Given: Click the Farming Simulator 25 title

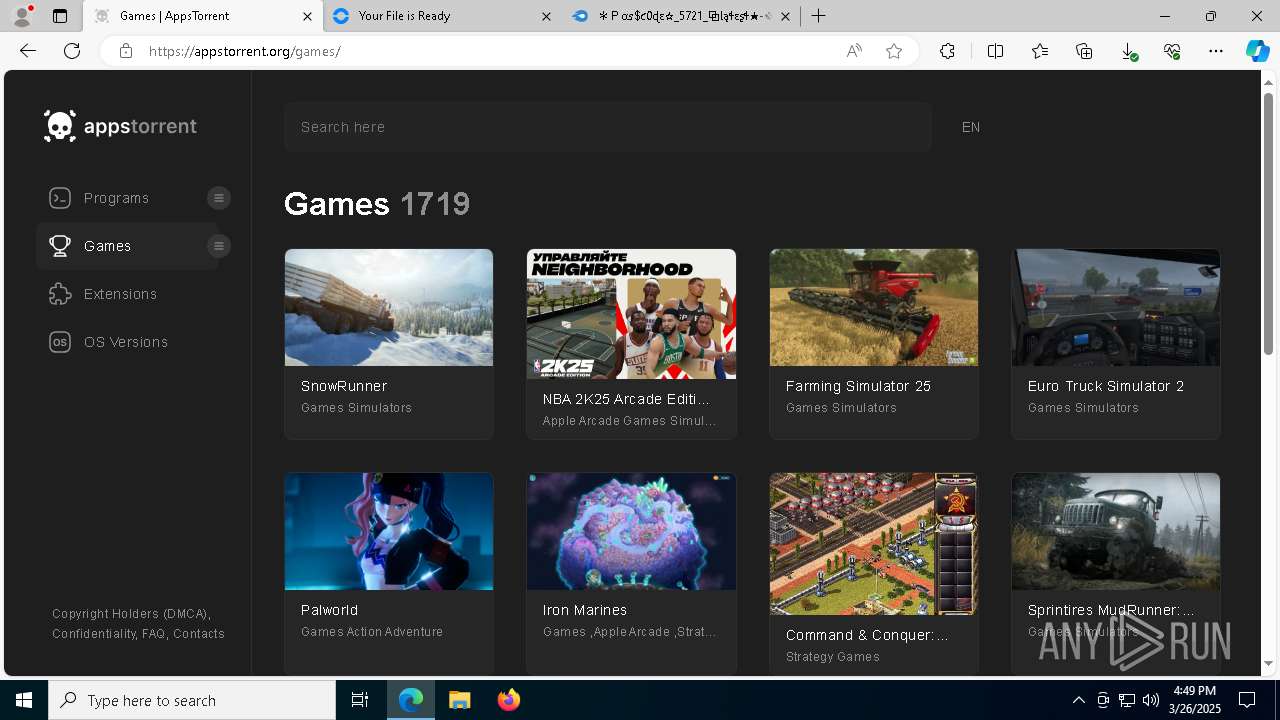Looking at the screenshot, I should (858, 386).
